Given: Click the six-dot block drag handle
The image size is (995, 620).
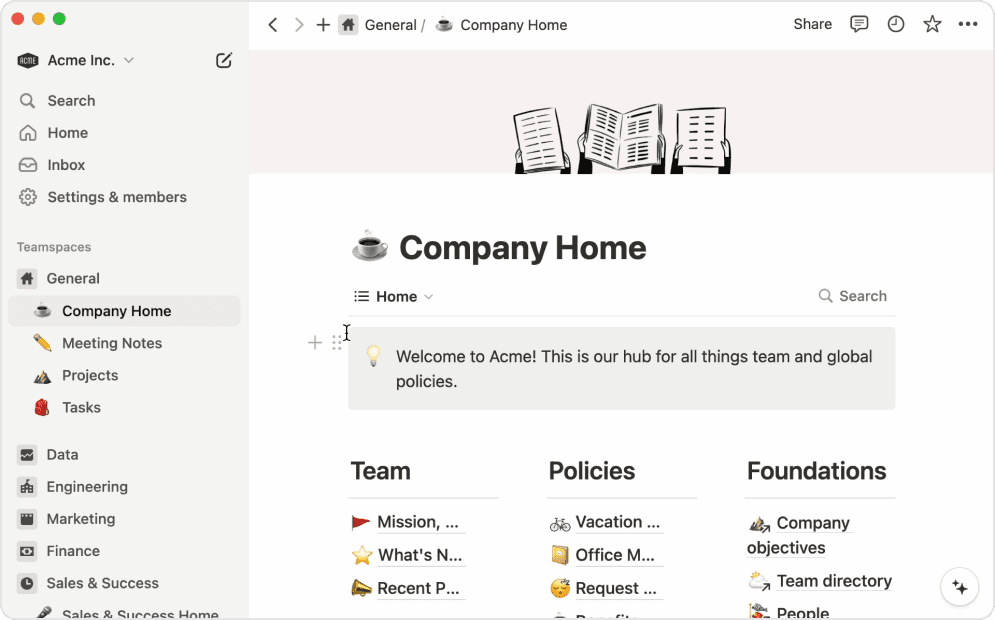Looking at the screenshot, I should point(337,343).
